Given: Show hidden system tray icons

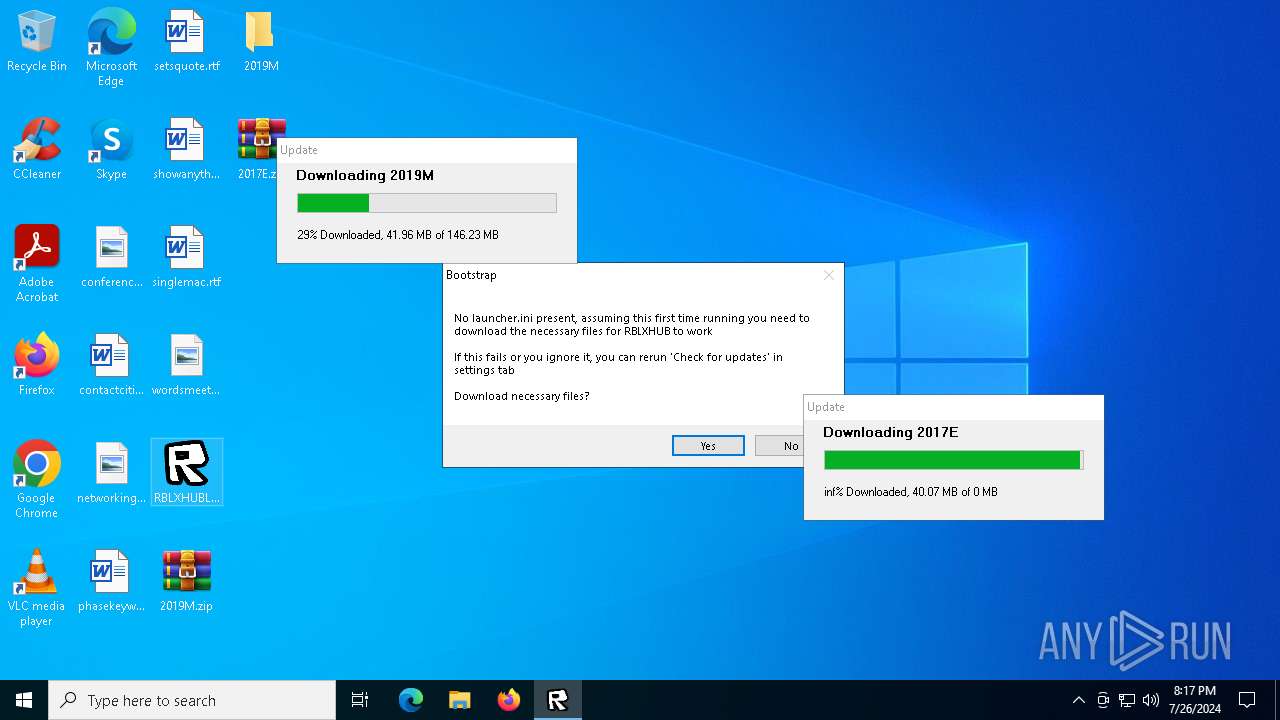Looking at the screenshot, I should 1078,700.
